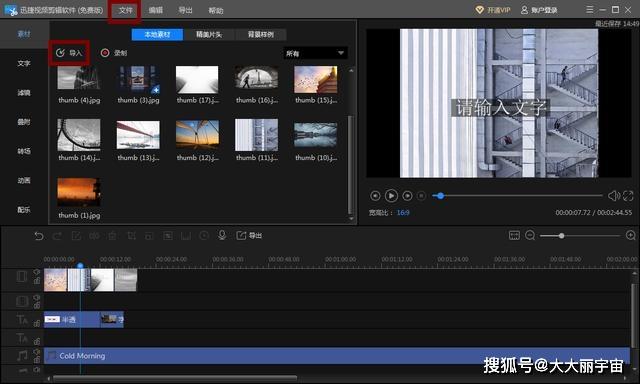Click the redo arrow icon
The width and height of the screenshot is (640, 384).
tap(57, 236)
